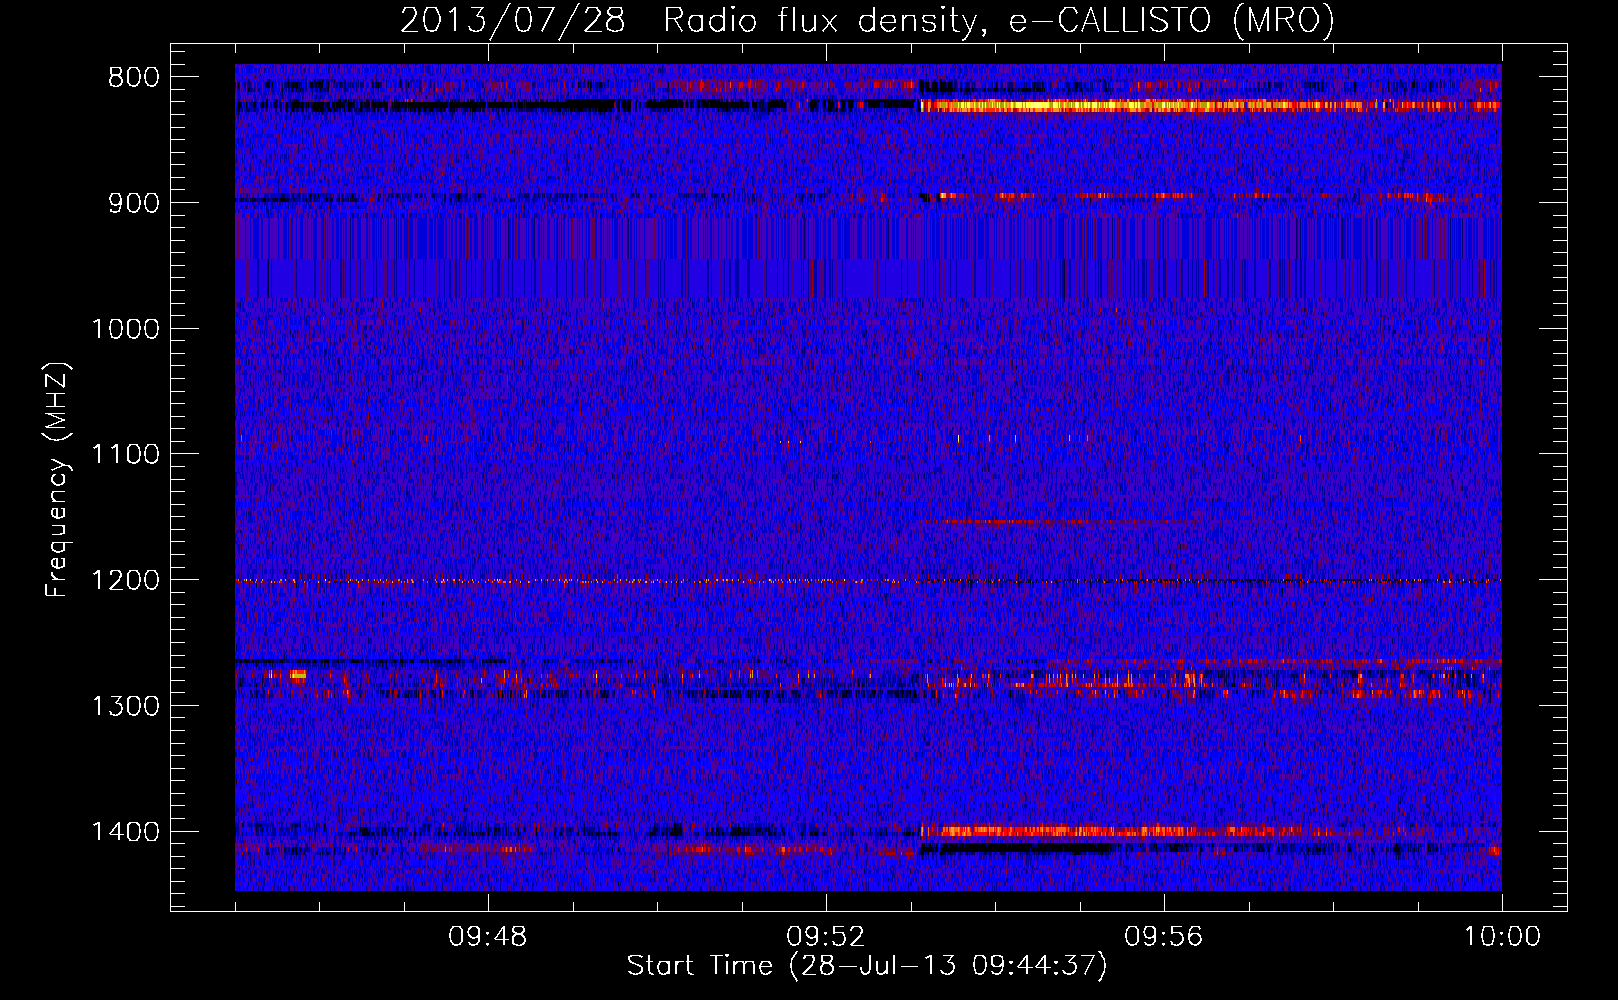Click the 'Start Time (28-Jul-13 09:44:37)' label
Viewport: 1618px width, 1000px height.
coord(867,966)
